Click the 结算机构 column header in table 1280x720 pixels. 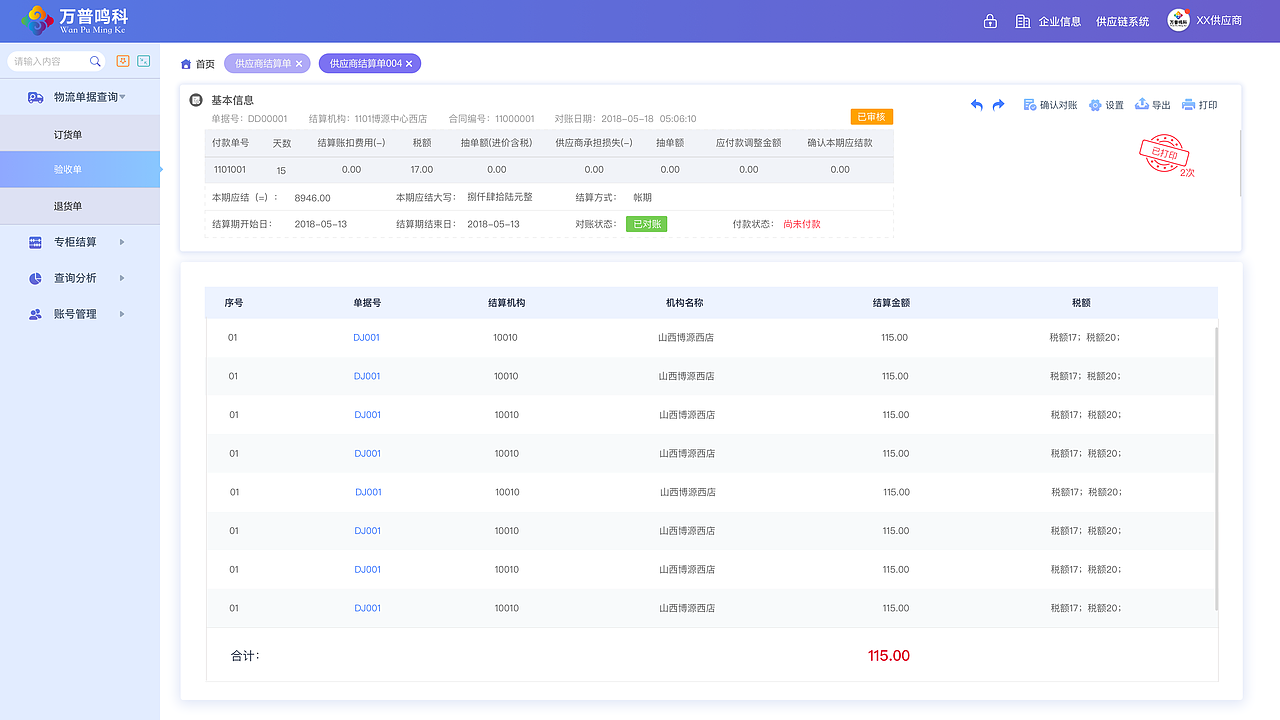(506, 303)
